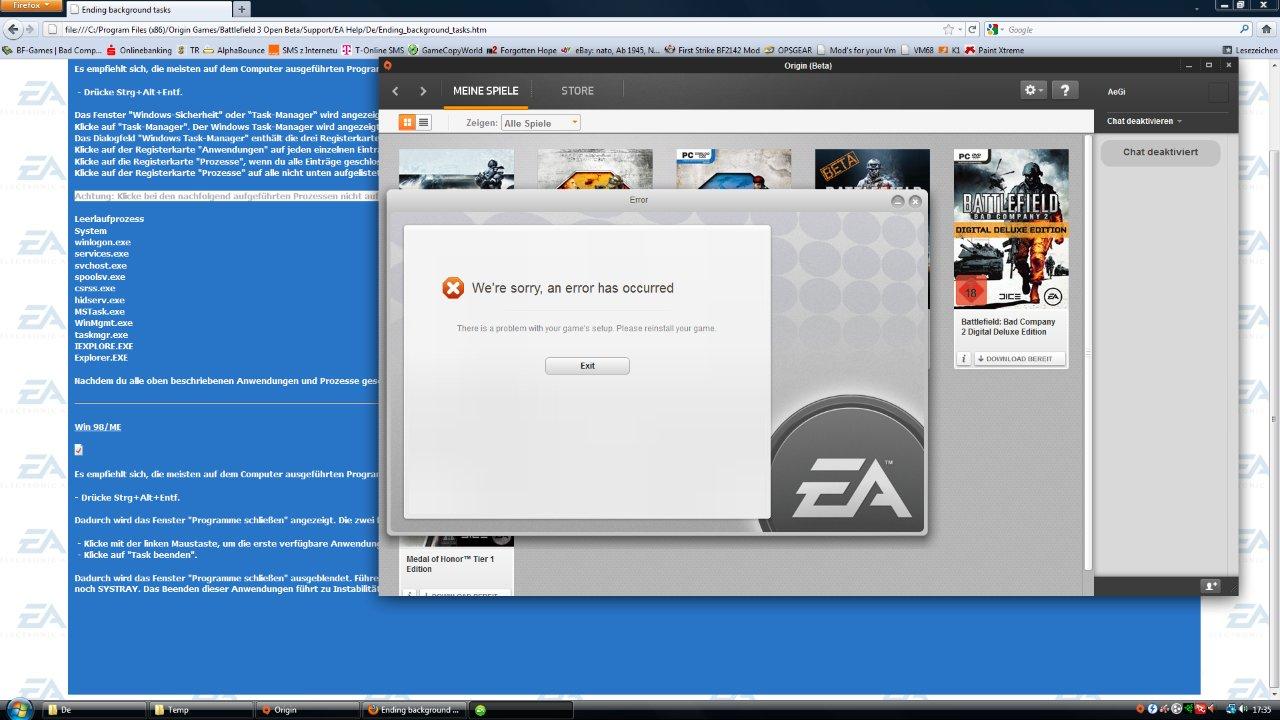Bookmark page with the star icon

click(948, 30)
